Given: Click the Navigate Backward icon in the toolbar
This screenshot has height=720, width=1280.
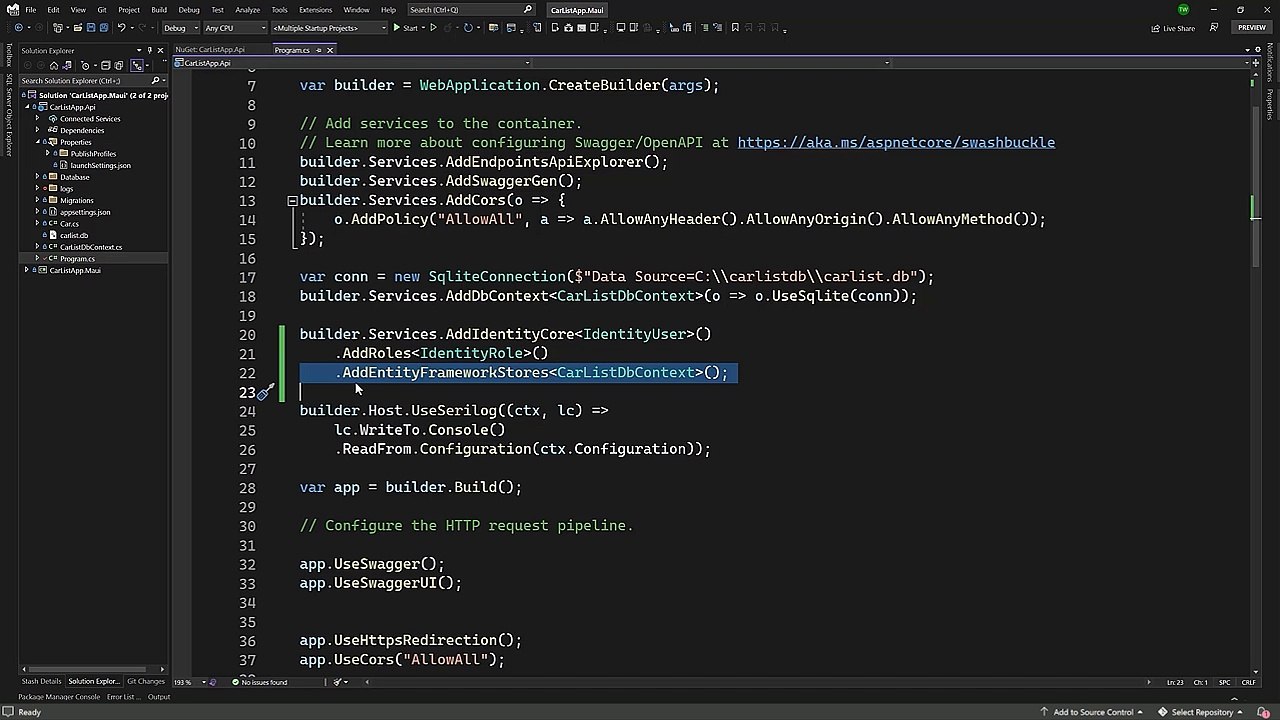Looking at the screenshot, I should tap(19, 28).
